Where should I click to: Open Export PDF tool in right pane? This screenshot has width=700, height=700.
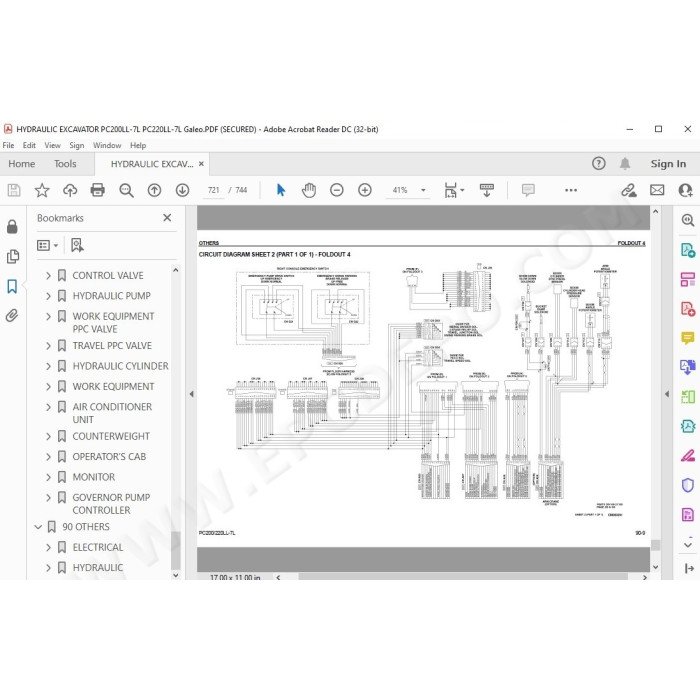688,250
